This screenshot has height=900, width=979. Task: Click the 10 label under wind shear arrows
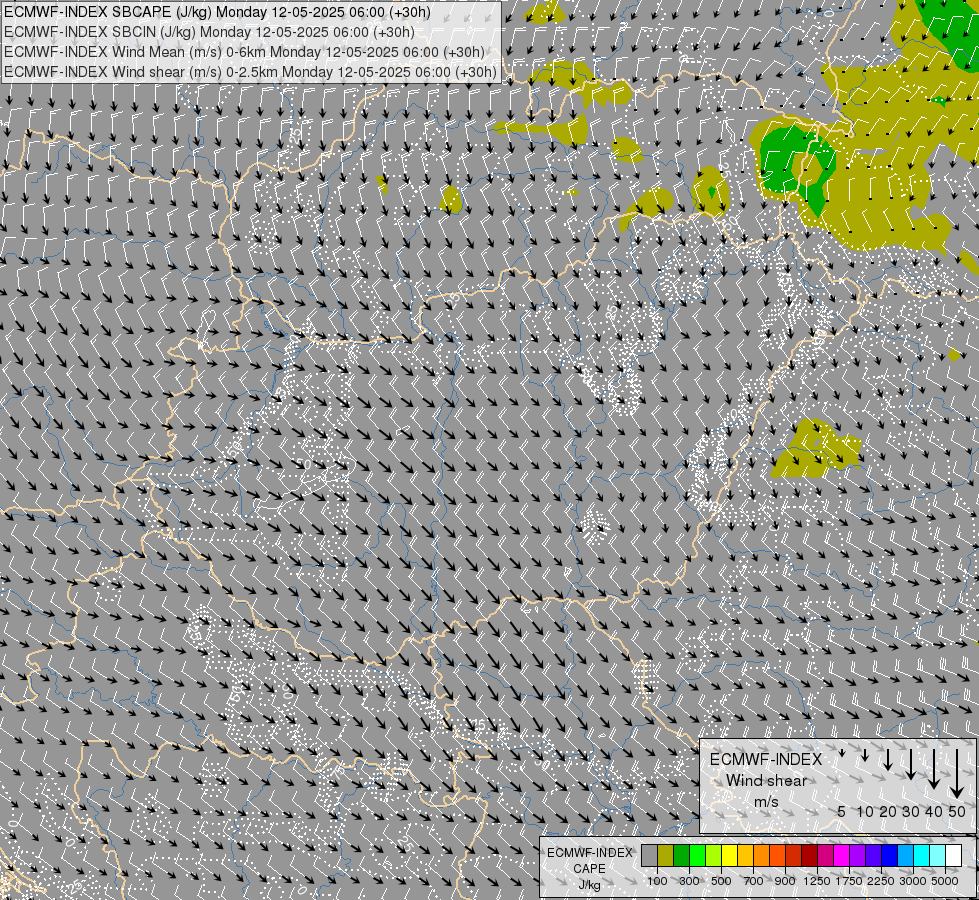(865, 811)
